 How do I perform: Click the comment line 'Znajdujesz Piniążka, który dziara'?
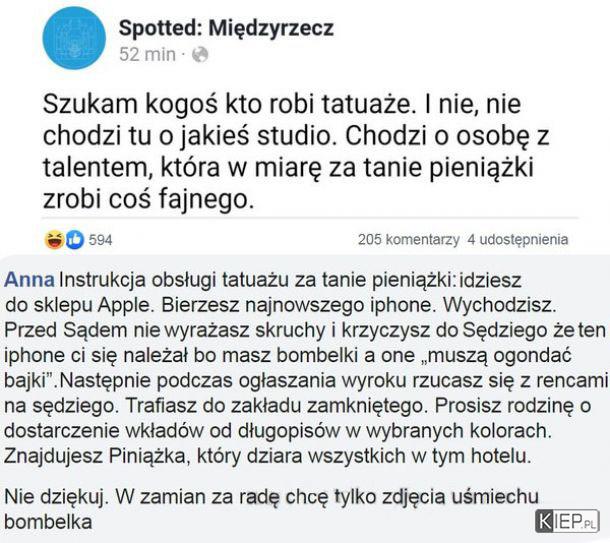pyautogui.click(x=267, y=456)
